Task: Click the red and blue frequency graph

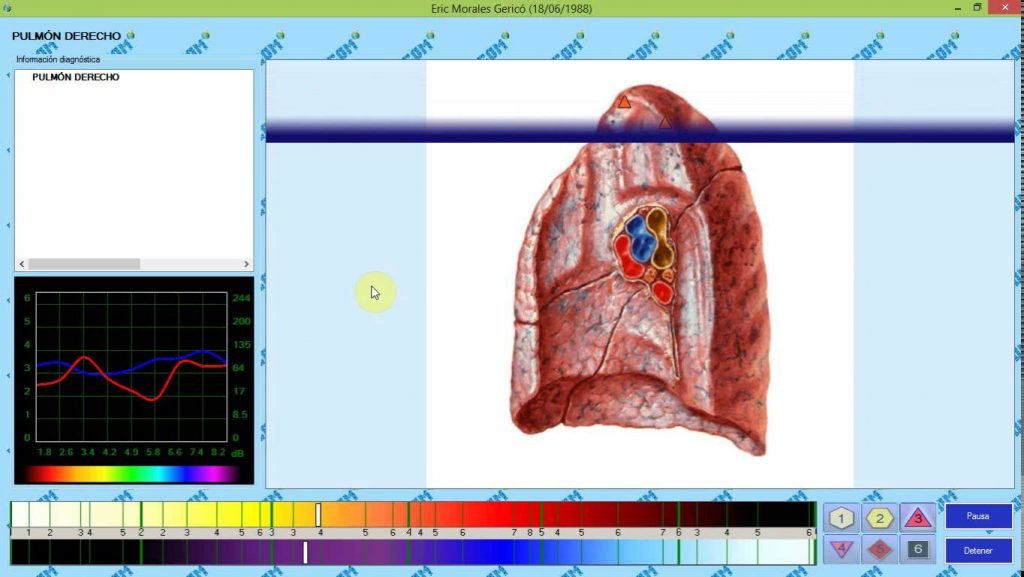Action: [132, 367]
